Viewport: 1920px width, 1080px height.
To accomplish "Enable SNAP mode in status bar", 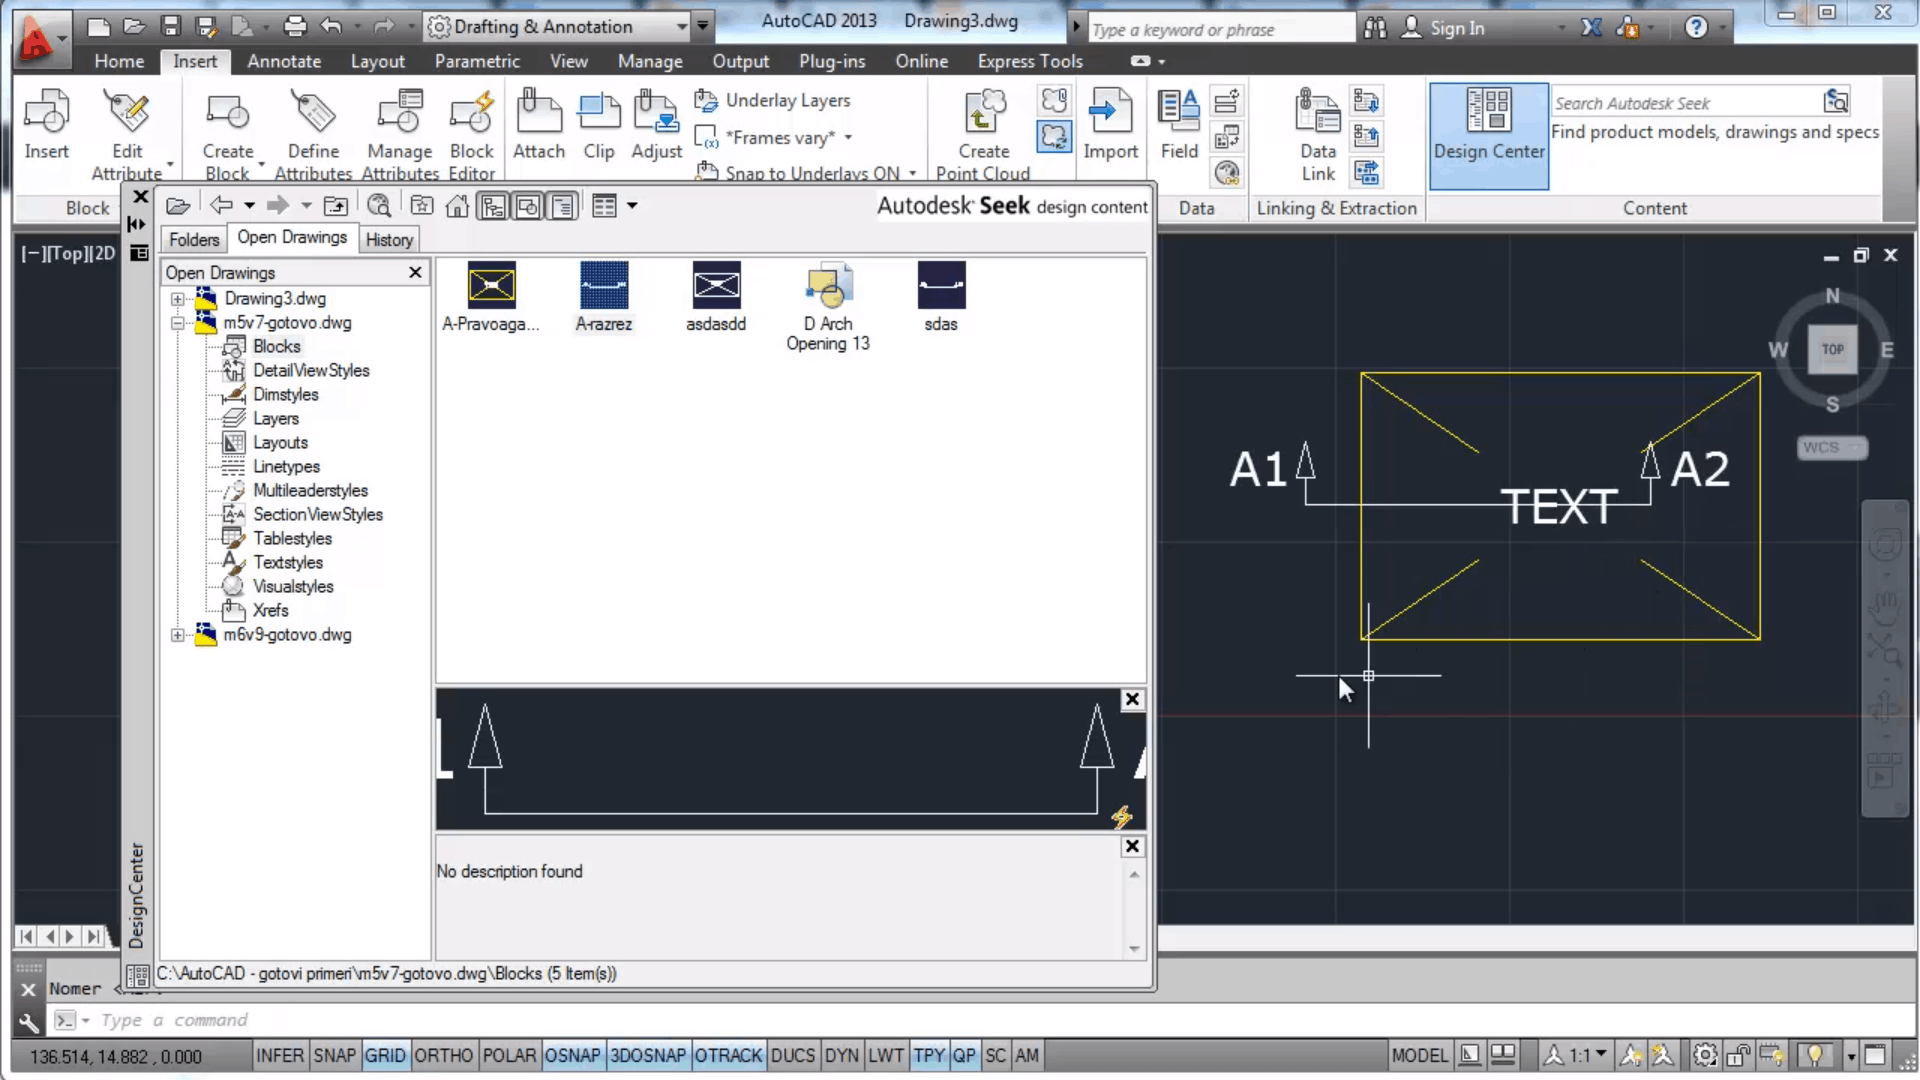I will [x=334, y=1055].
